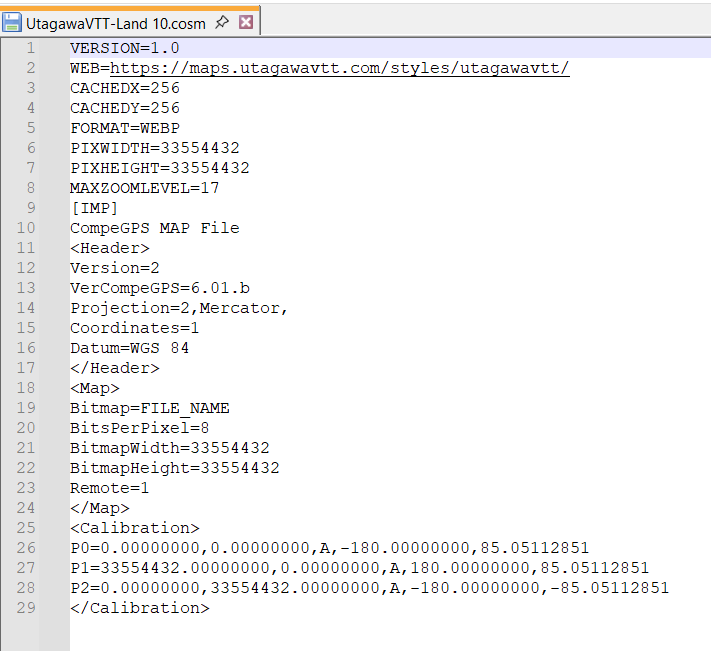Click line number 18 in the gutter
The image size is (711, 651).
[x=26, y=388]
